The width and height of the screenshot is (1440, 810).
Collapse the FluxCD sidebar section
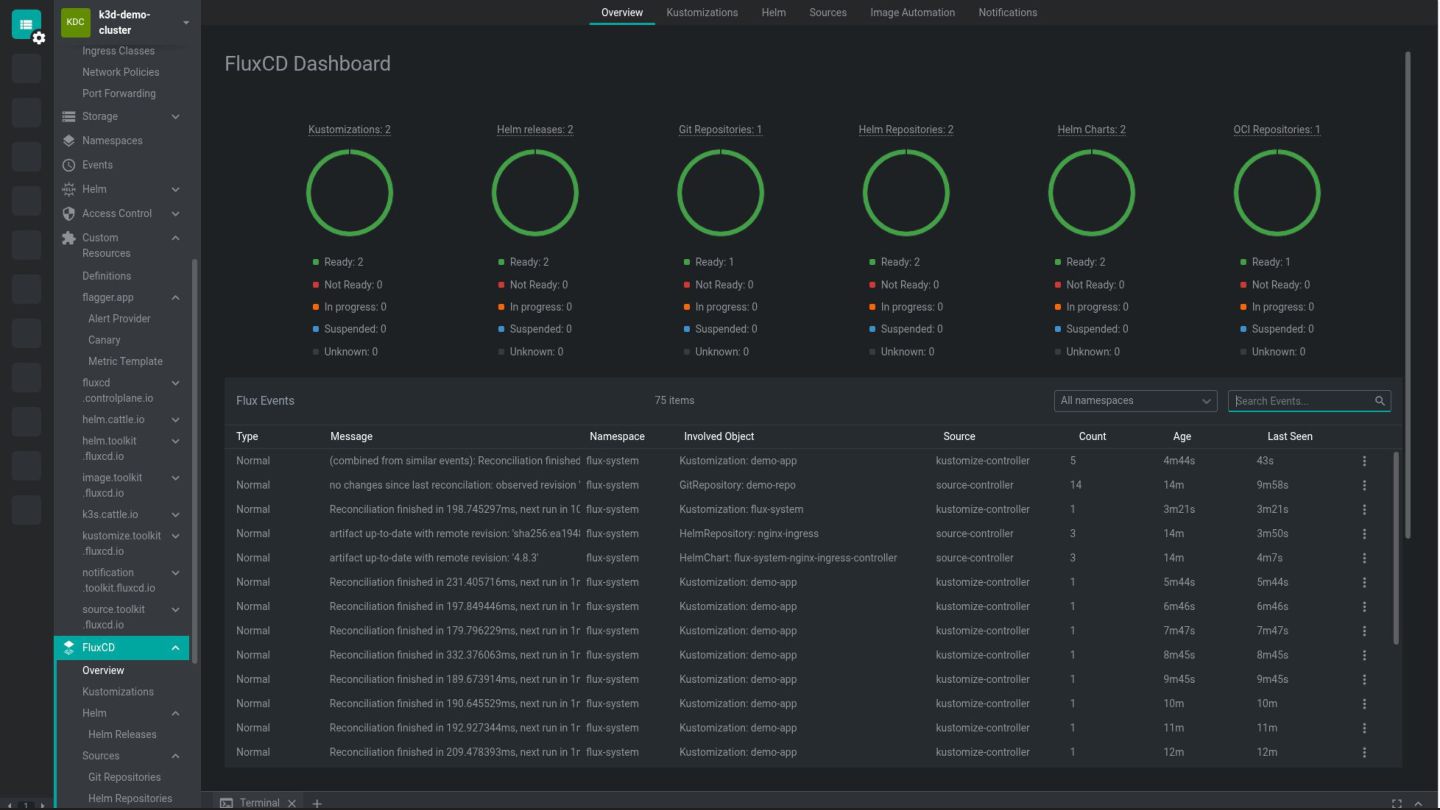click(x=175, y=648)
